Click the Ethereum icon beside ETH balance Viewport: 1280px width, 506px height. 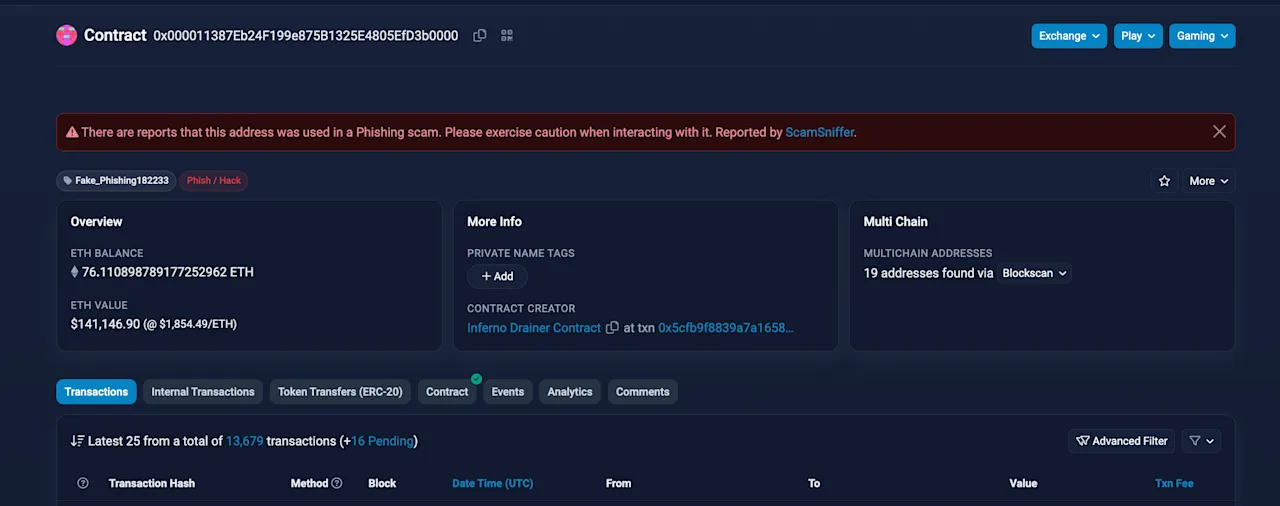(74, 272)
